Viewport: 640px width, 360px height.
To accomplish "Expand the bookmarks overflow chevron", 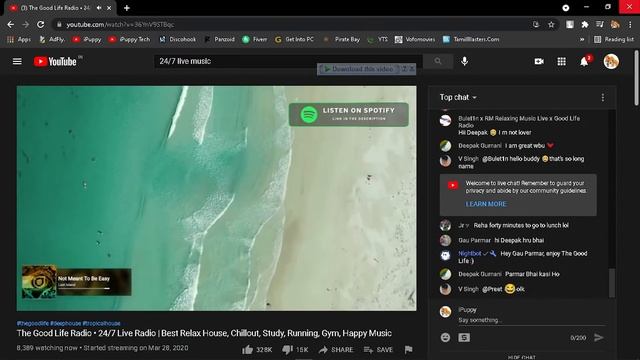I will (x=582, y=39).
